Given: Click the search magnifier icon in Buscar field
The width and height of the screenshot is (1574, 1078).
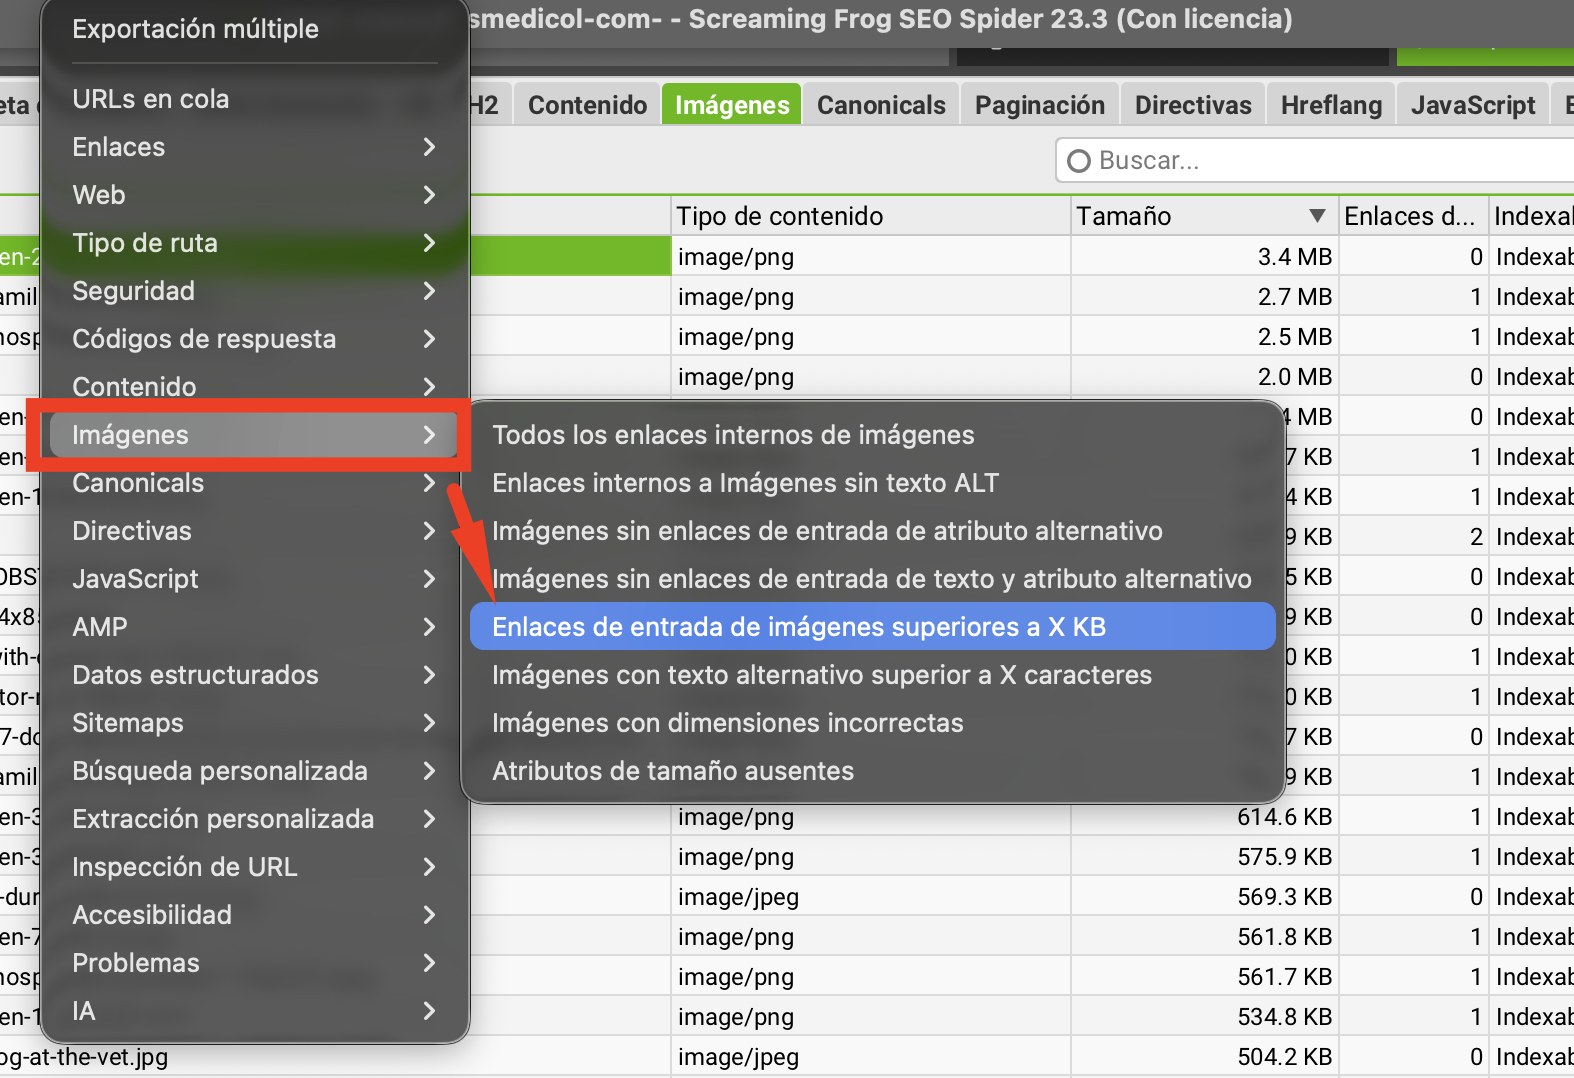Looking at the screenshot, I should [1078, 161].
